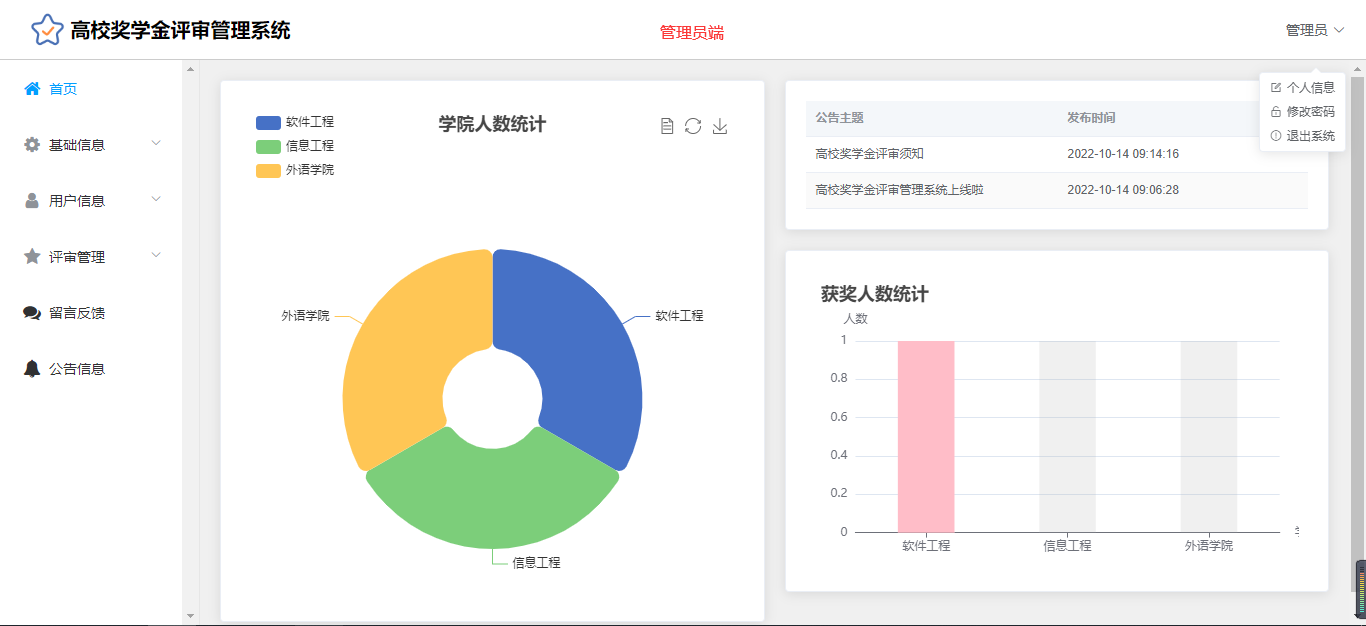The height and width of the screenshot is (626, 1366).
Task: Click the home icon in the sidebar
Action: 32,89
